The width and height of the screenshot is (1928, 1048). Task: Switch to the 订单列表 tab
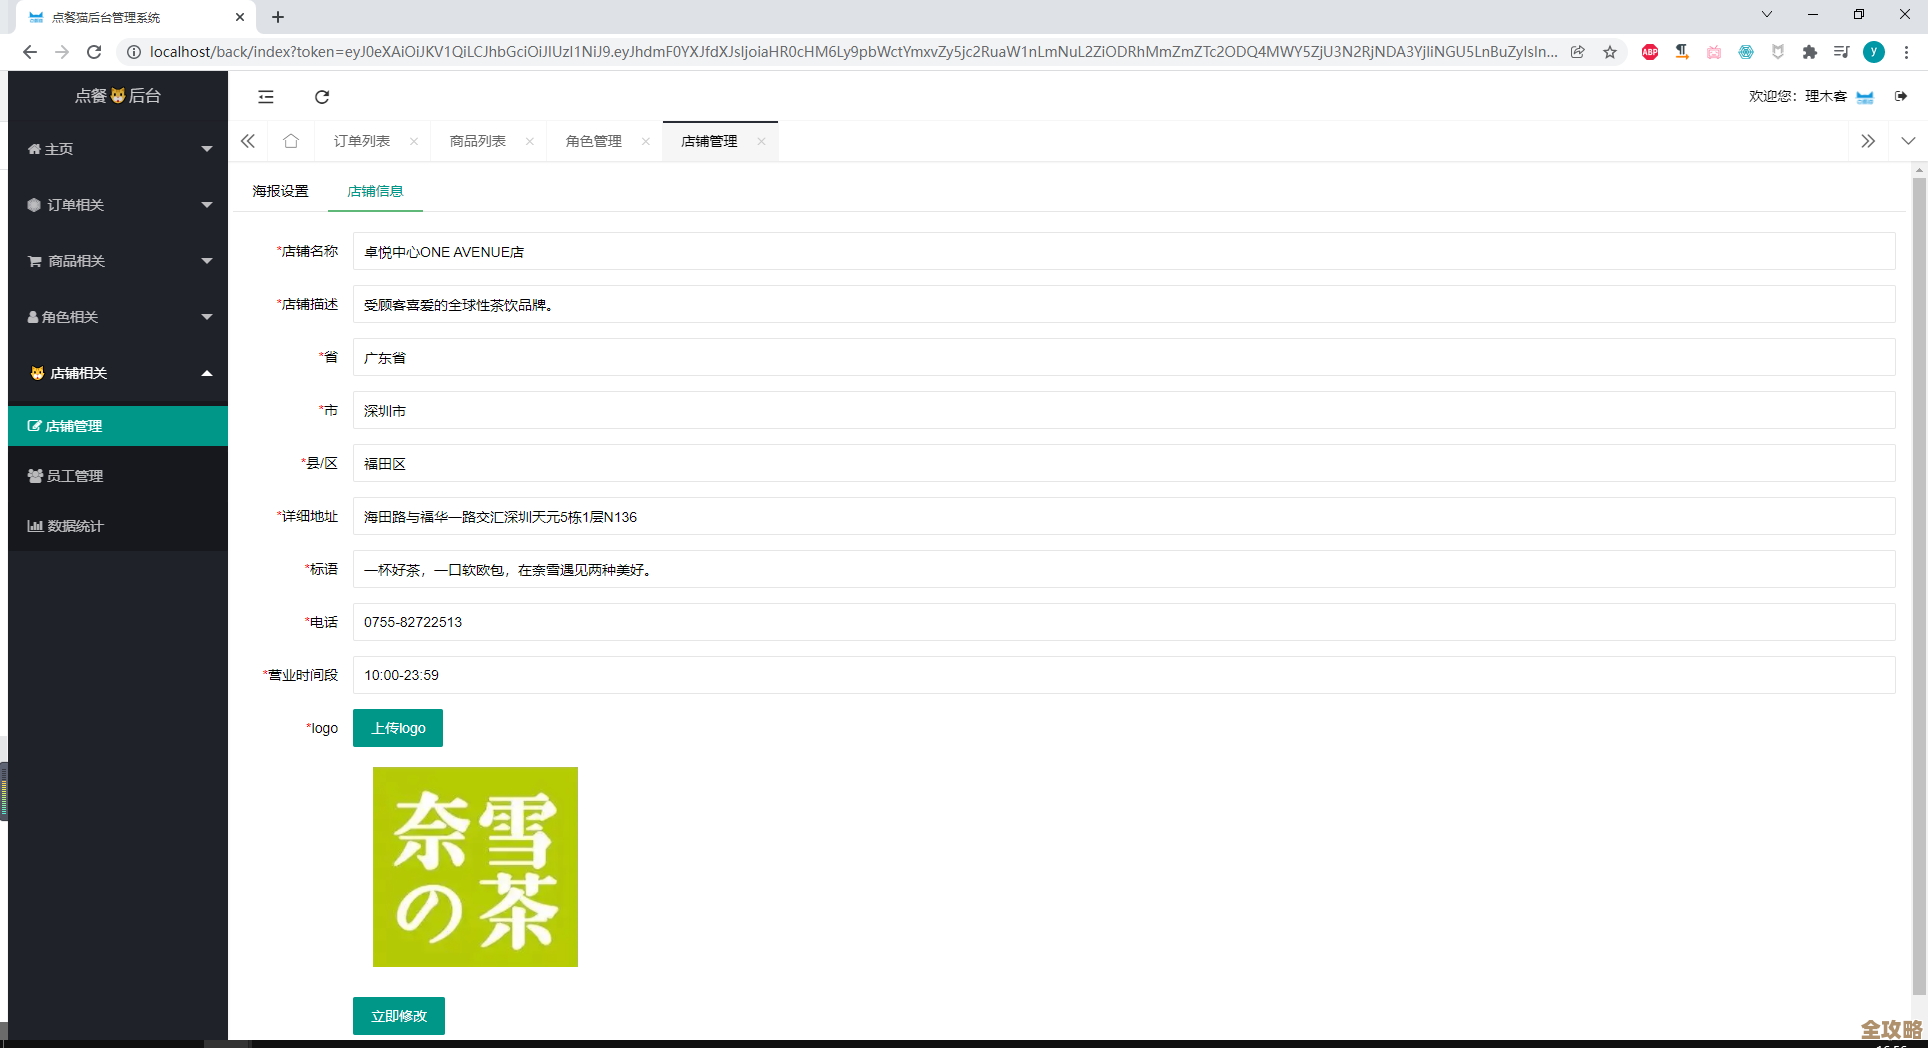tap(362, 141)
